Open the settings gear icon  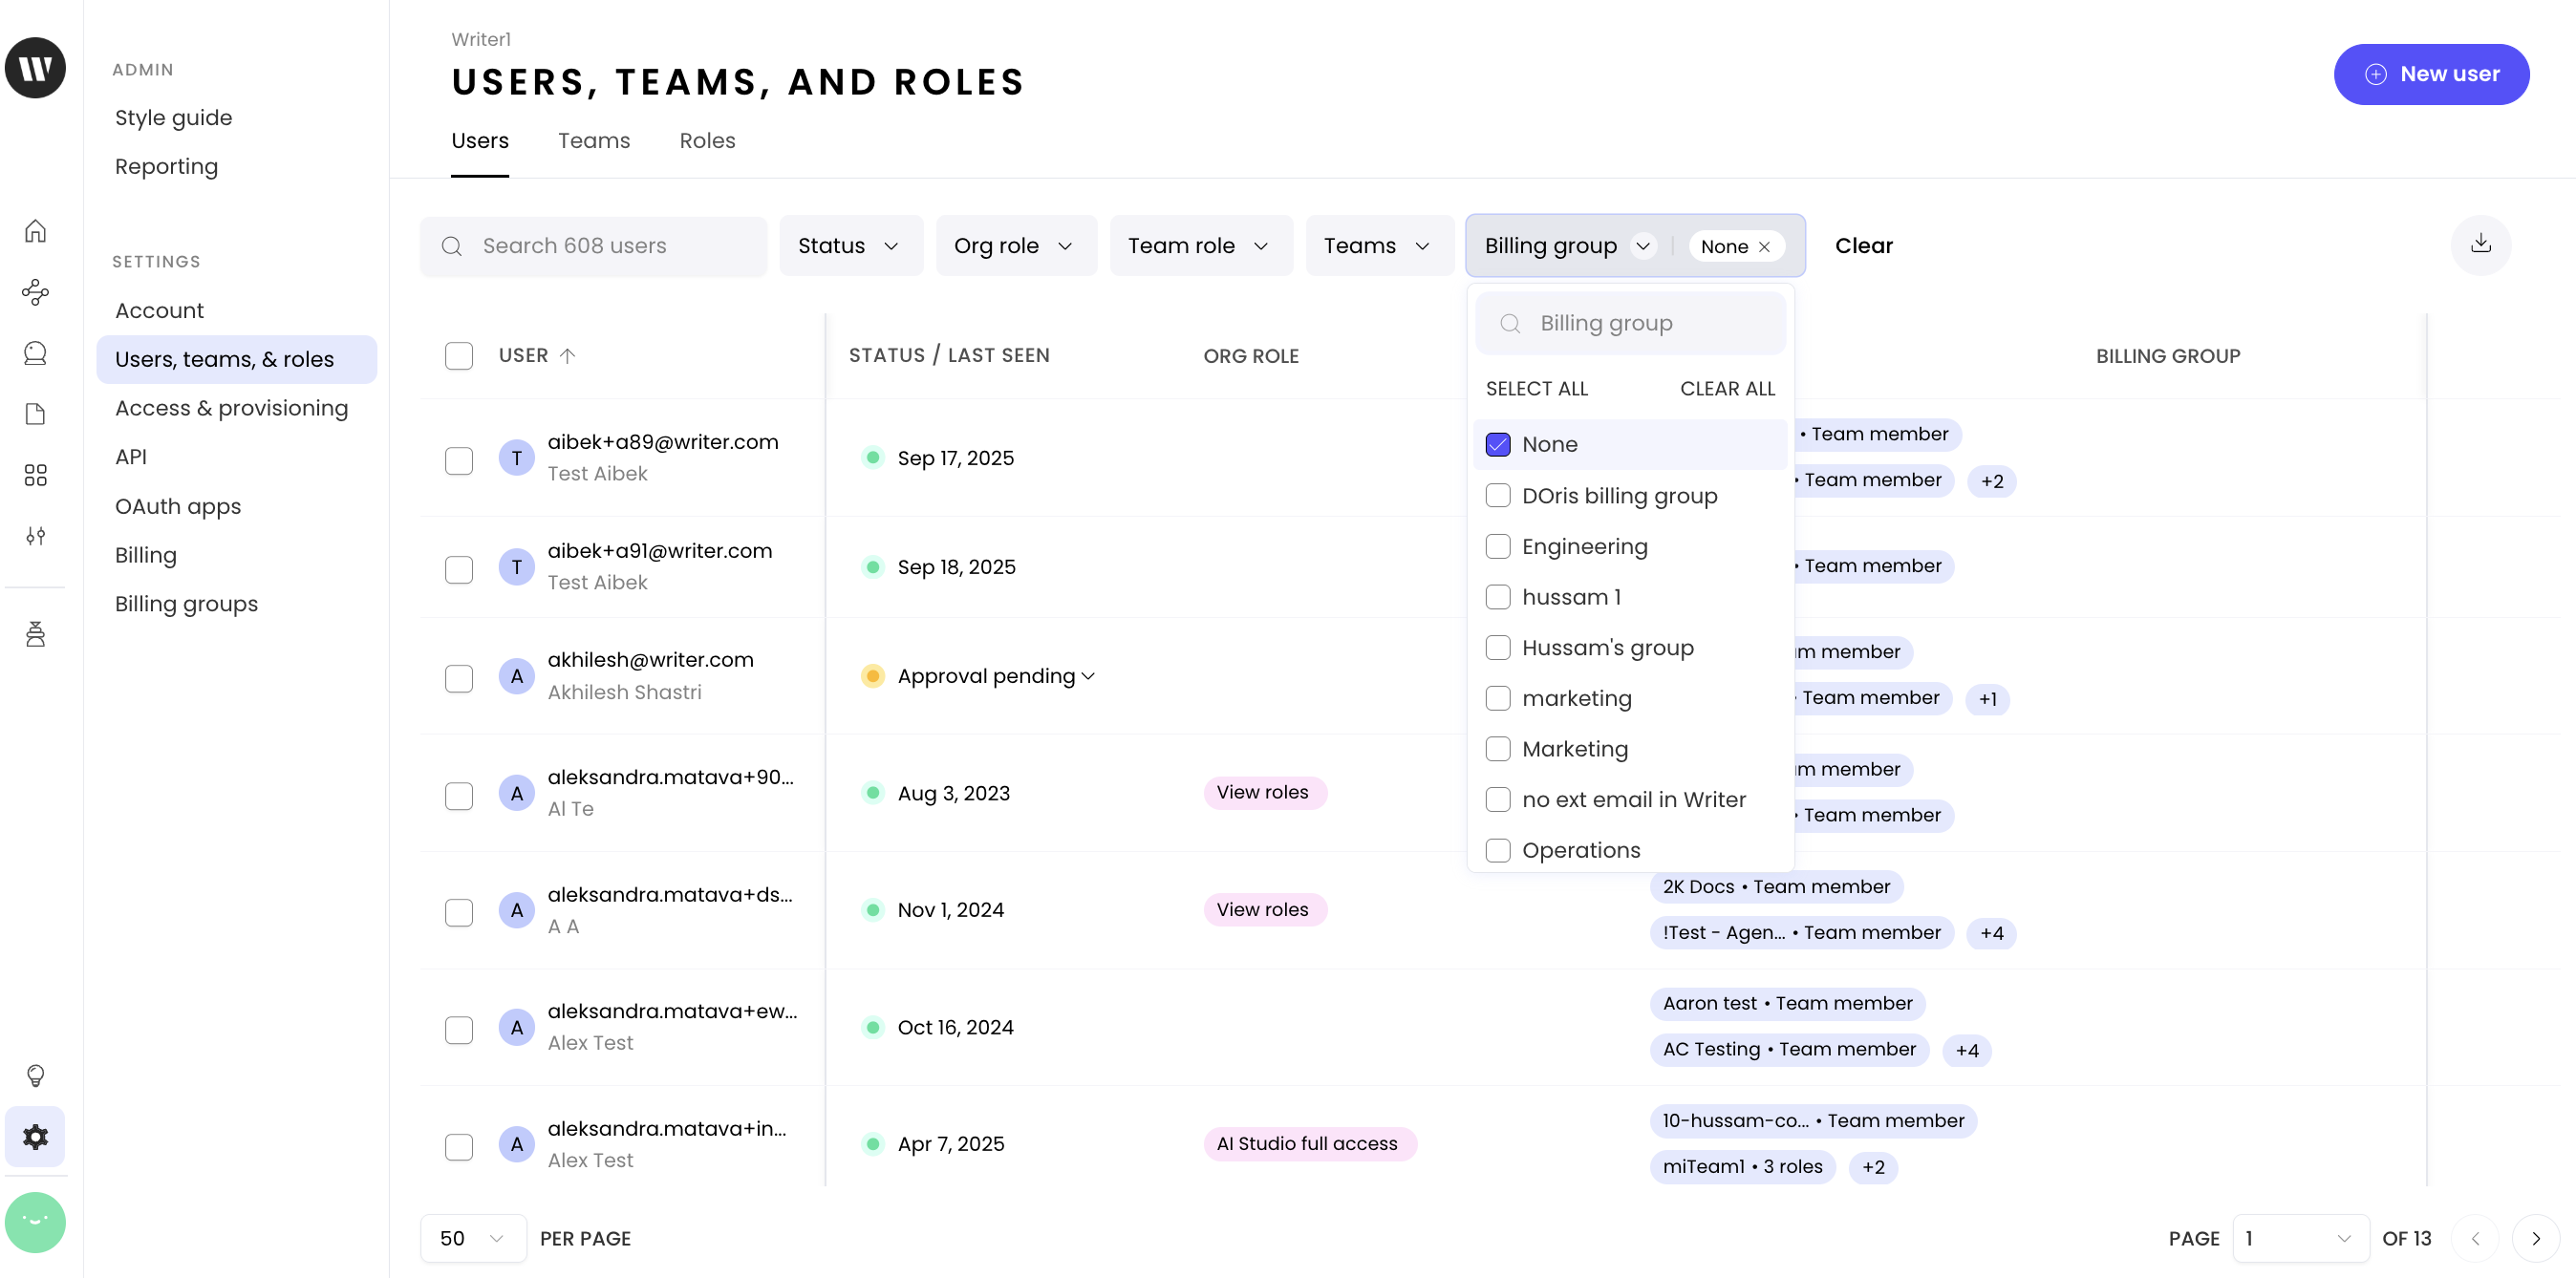[x=35, y=1136]
